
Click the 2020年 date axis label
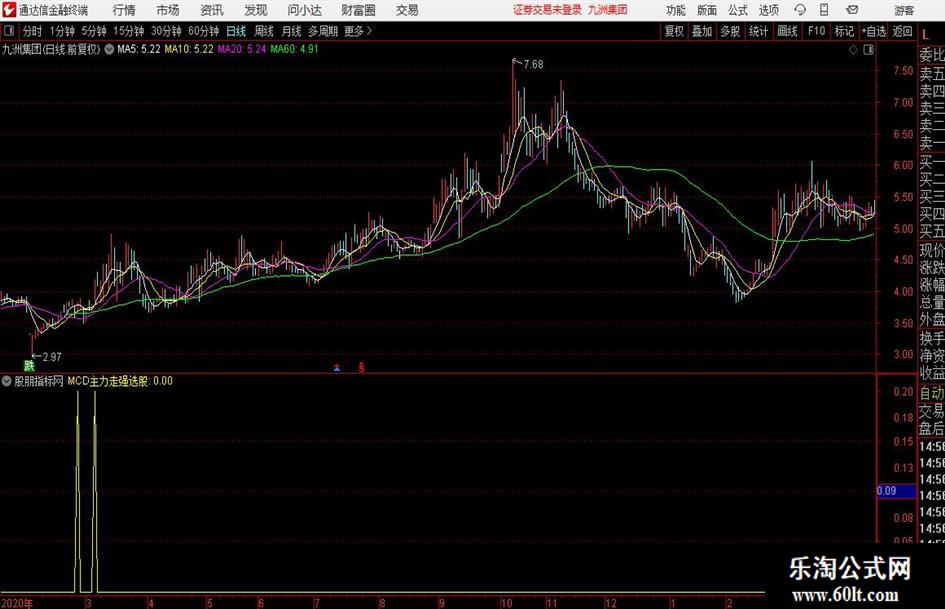[x=17, y=603]
